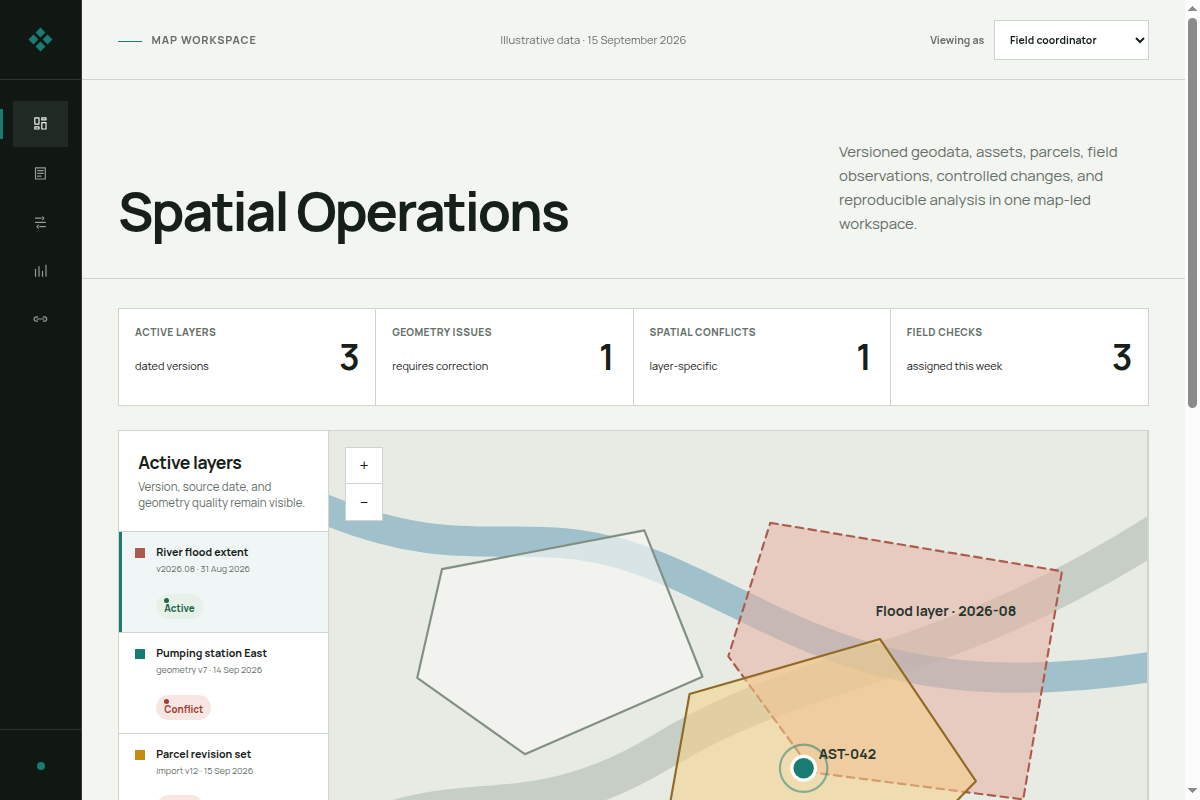Open the link connections sidebar icon
The height and width of the screenshot is (800, 1200).
point(40,319)
